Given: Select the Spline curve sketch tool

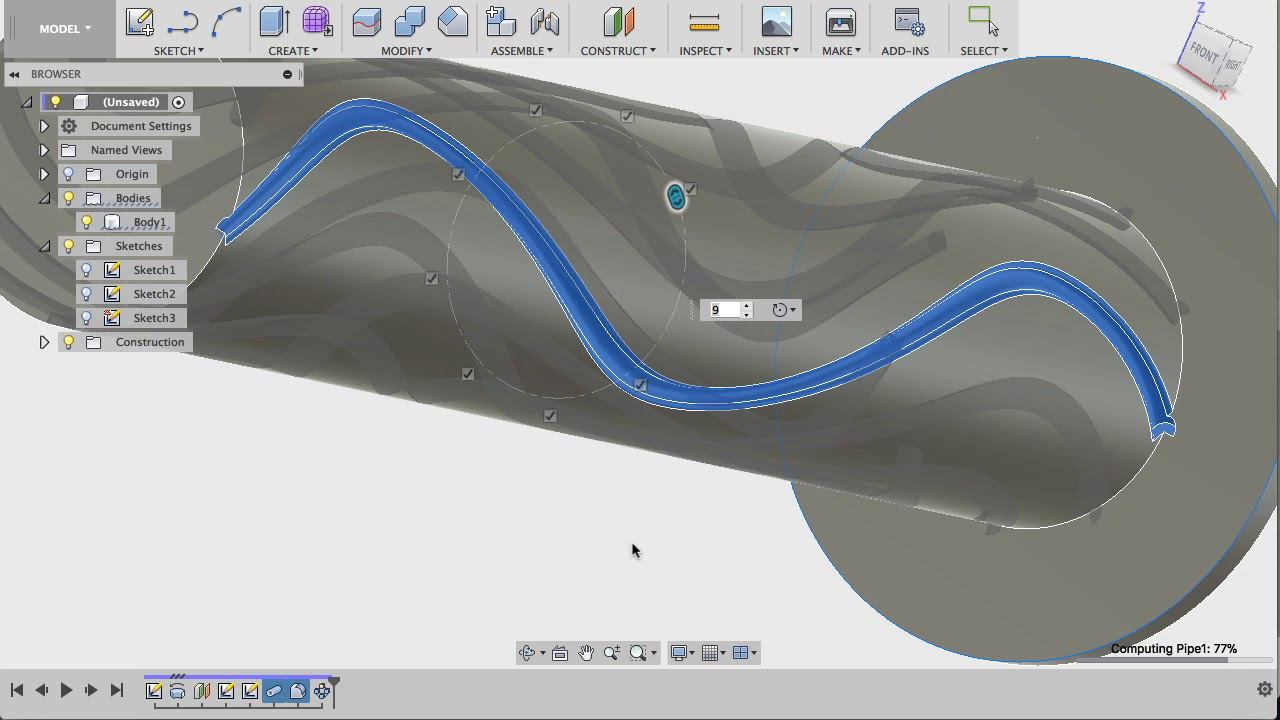Looking at the screenshot, I should point(227,22).
